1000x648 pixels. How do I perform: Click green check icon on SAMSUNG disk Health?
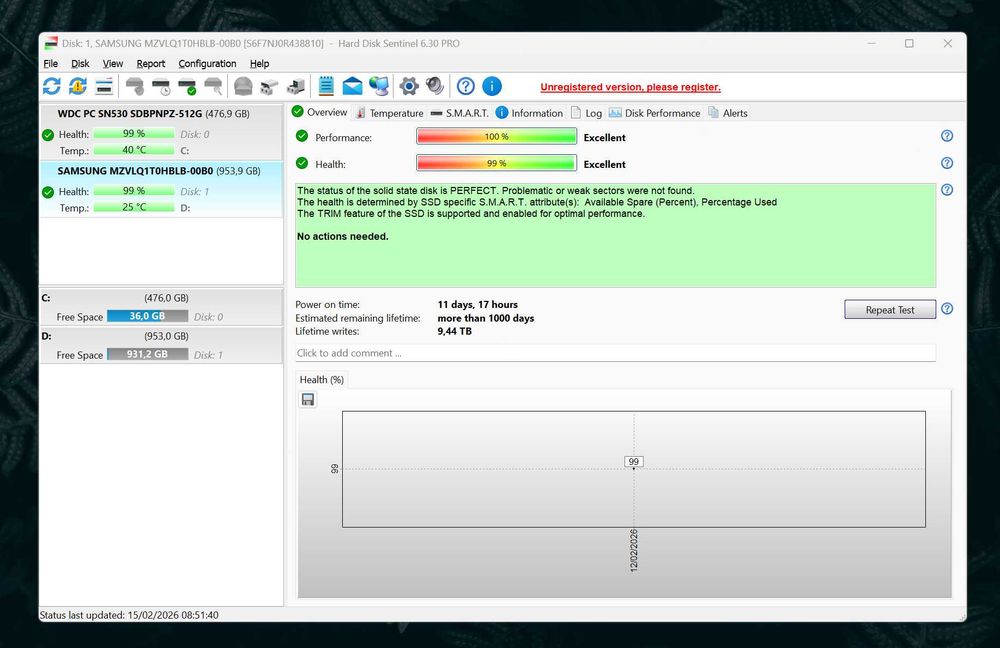pos(48,192)
